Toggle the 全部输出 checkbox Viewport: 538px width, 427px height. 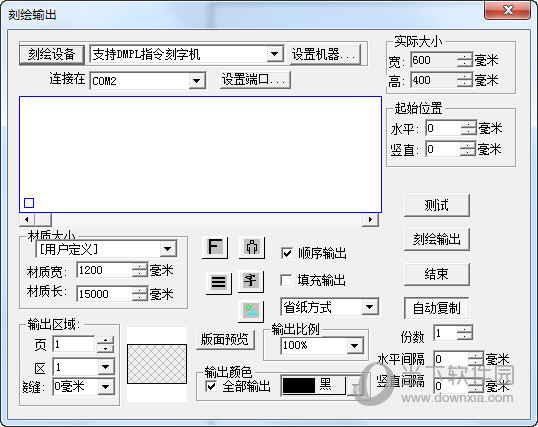[211, 386]
